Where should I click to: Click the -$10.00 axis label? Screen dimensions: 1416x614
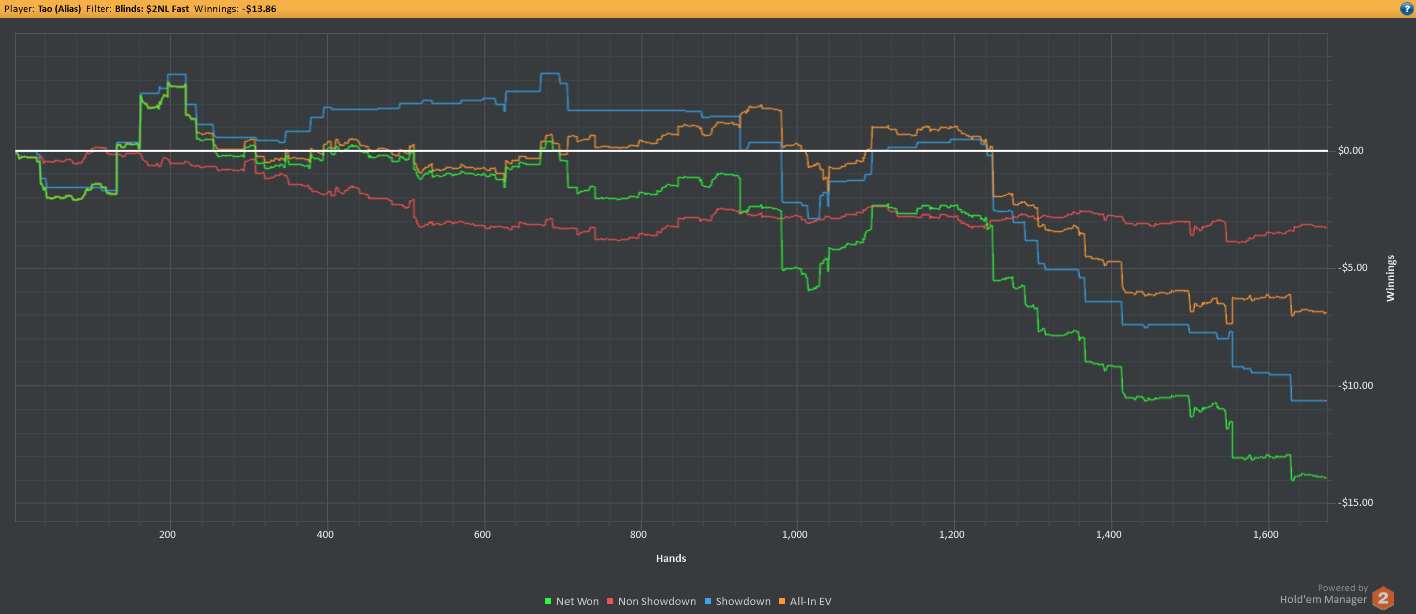point(1355,386)
